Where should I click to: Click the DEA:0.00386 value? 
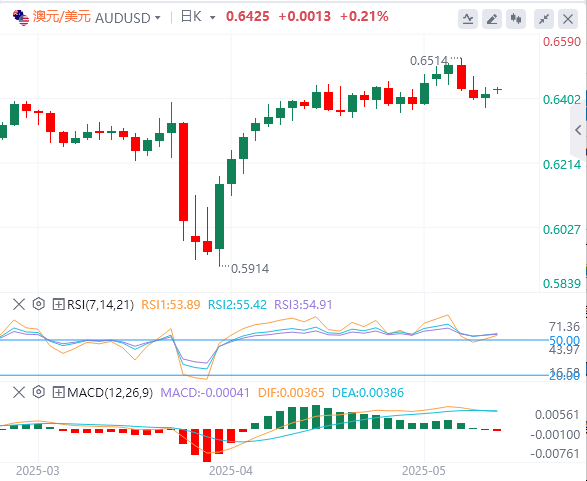tap(368, 393)
